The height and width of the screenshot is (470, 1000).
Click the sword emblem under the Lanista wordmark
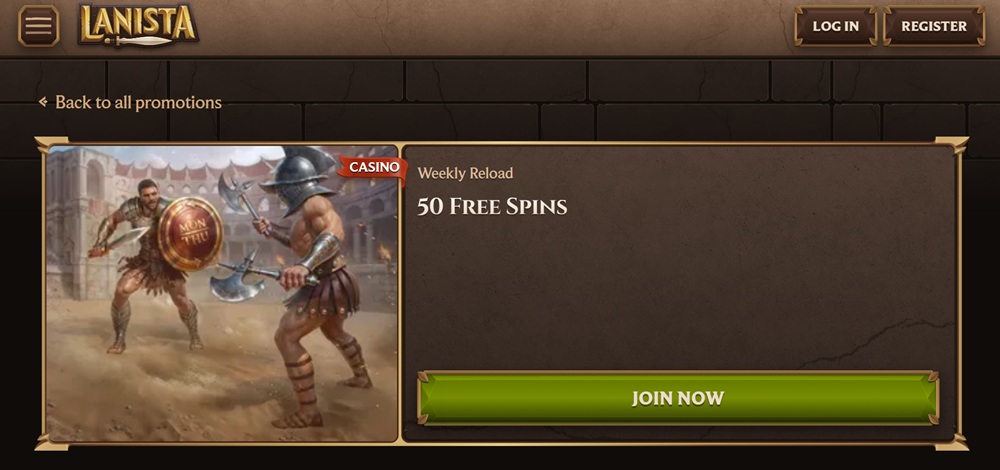pyautogui.click(x=137, y=41)
